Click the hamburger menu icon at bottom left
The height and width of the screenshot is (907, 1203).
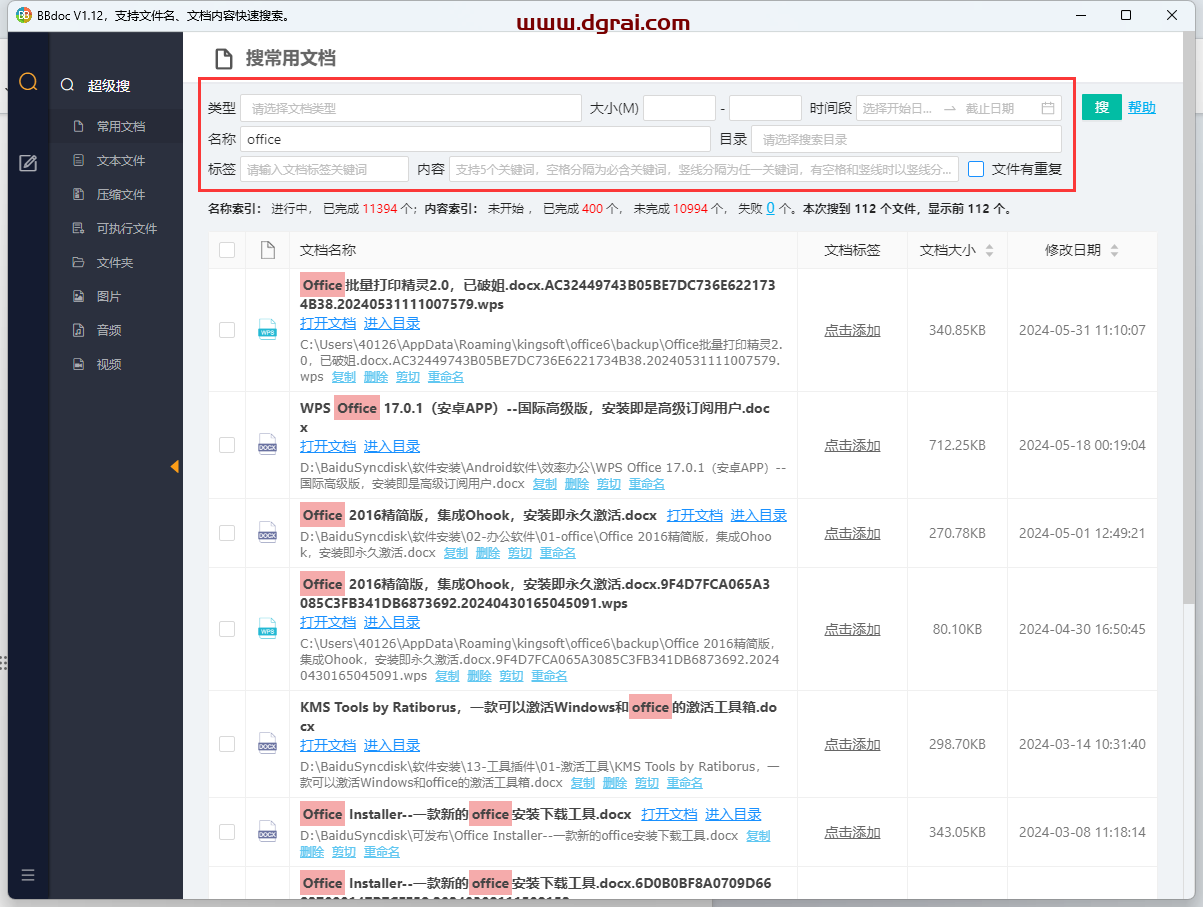(x=28, y=875)
